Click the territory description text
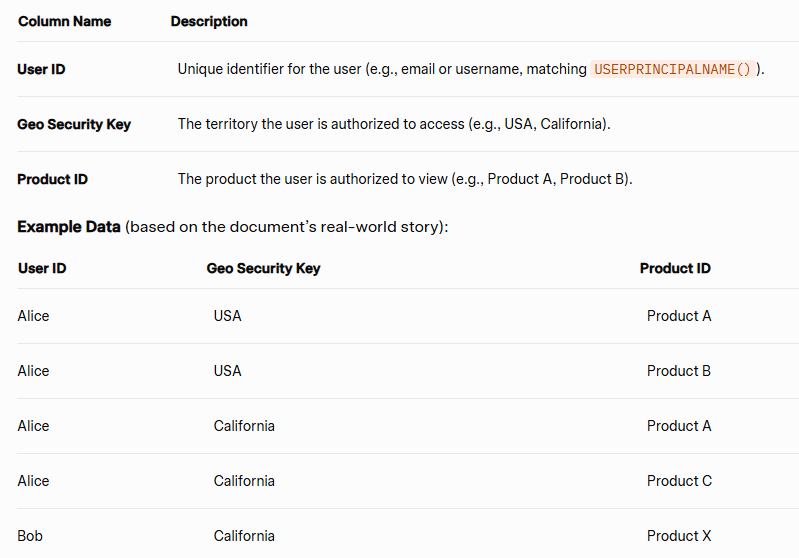 pos(394,124)
